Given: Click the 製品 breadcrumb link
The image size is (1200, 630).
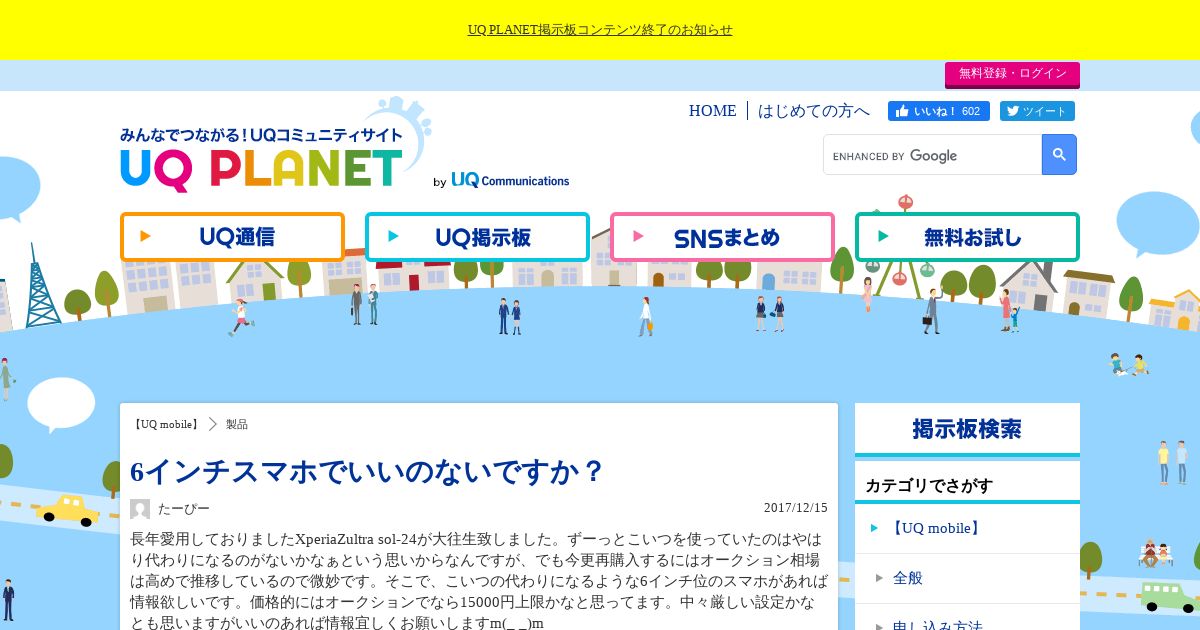Looking at the screenshot, I should [x=237, y=424].
